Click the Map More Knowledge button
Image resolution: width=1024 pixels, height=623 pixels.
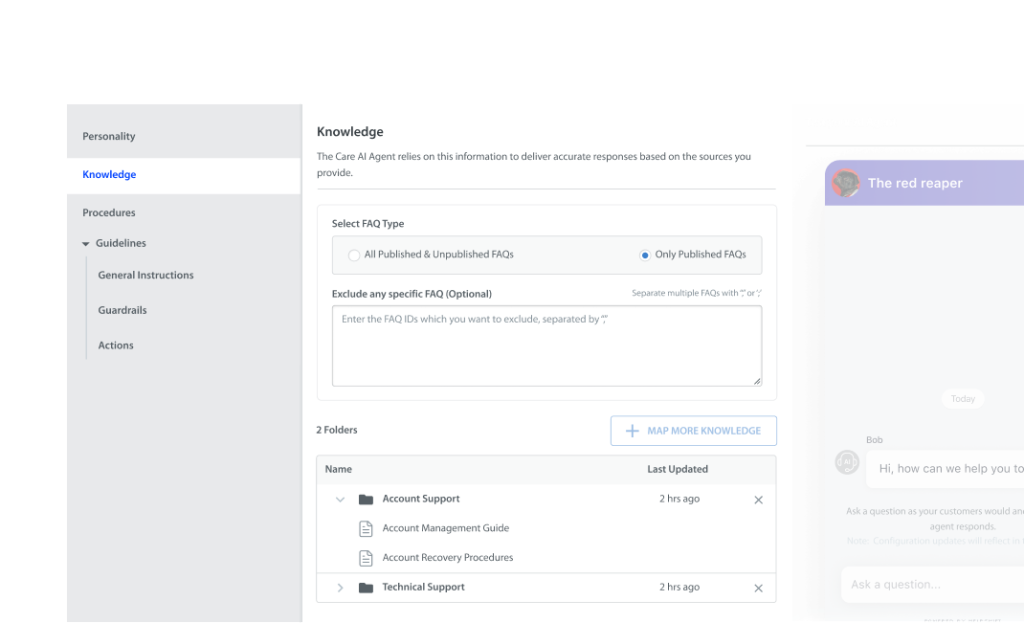693,431
